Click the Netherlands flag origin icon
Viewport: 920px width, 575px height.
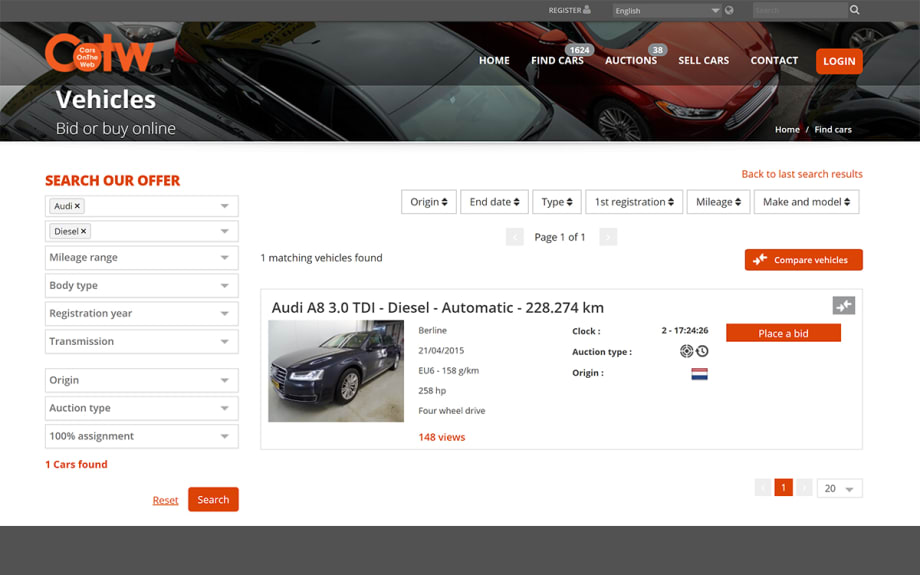pyautogui.click(x=699, y=374)
